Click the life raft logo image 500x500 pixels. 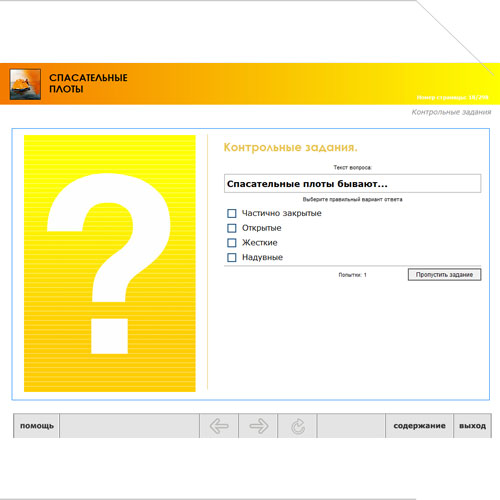[25, 84]
